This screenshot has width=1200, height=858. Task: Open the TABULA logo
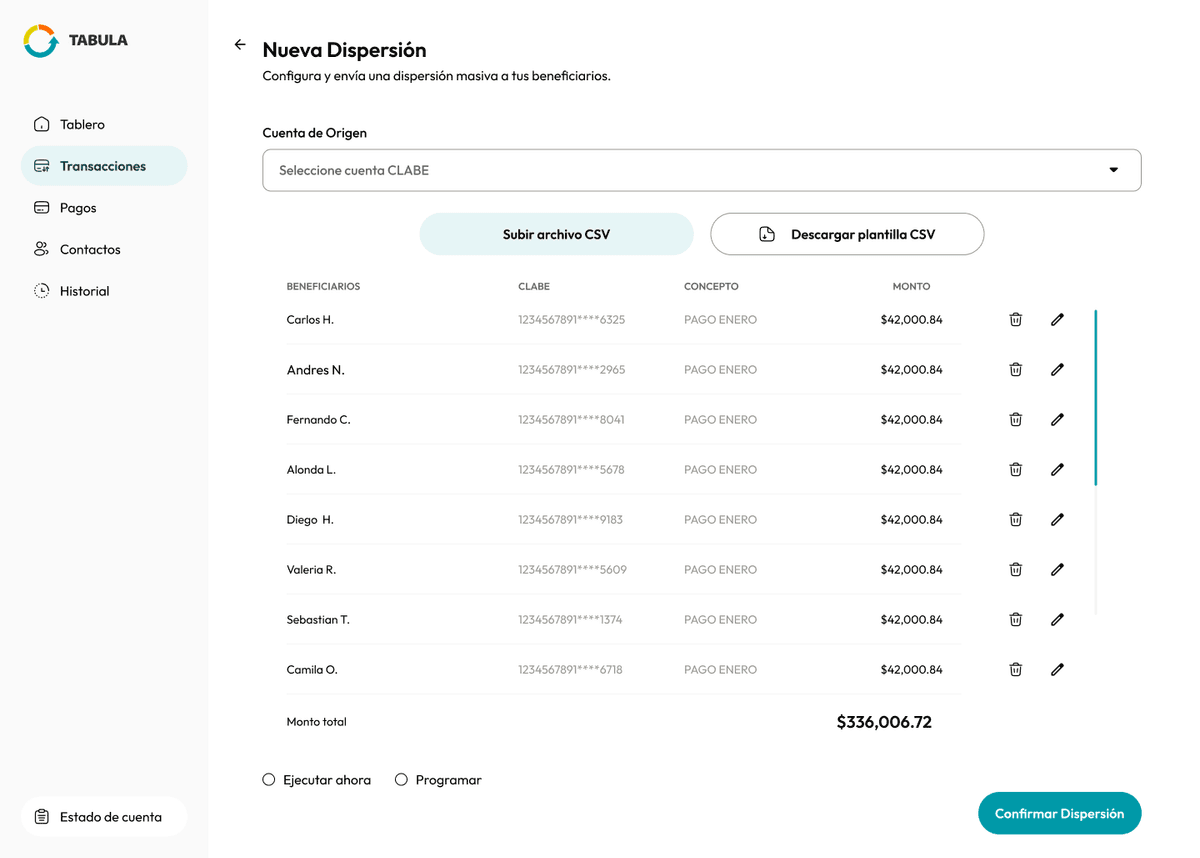[x=74, y=40]
